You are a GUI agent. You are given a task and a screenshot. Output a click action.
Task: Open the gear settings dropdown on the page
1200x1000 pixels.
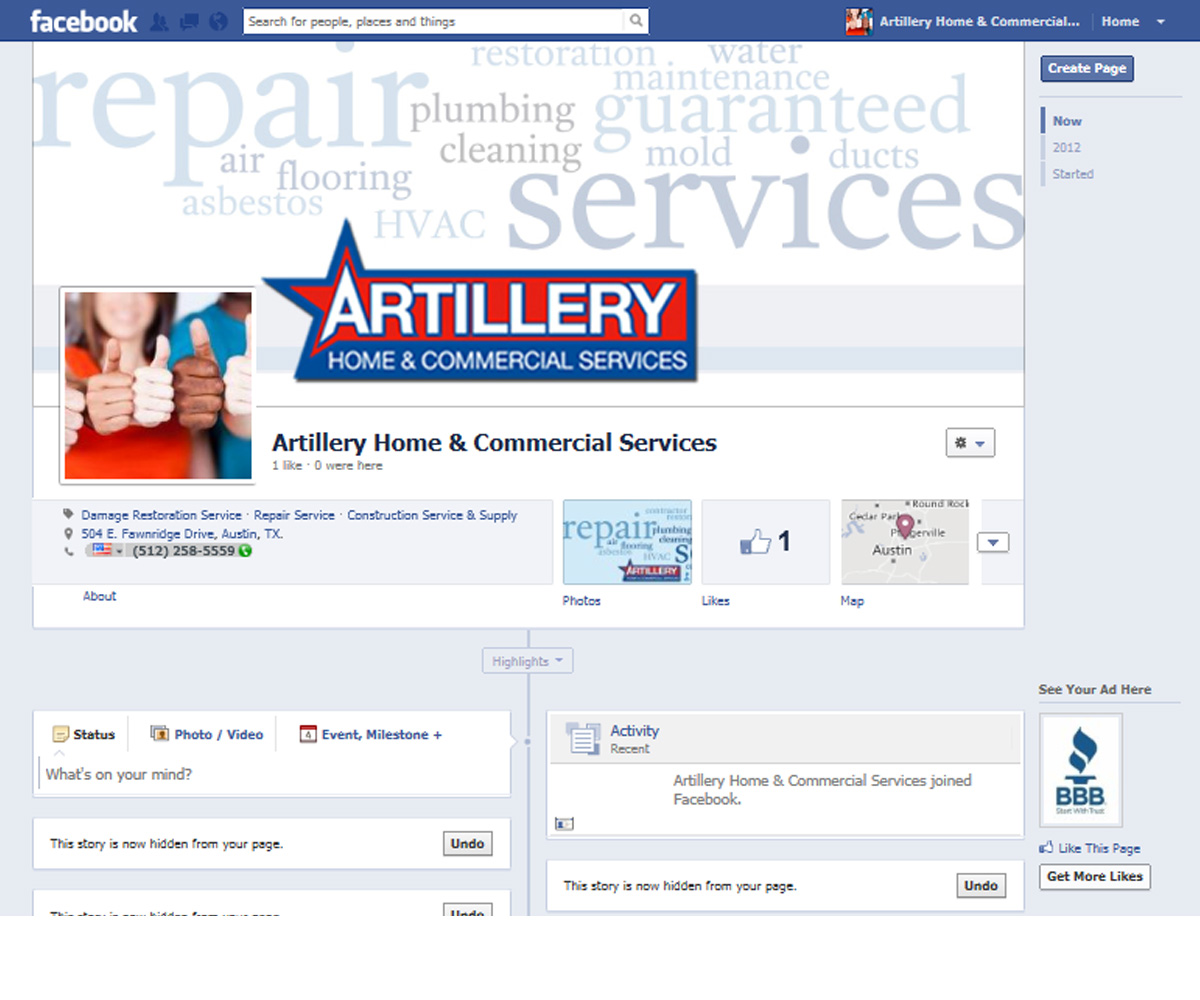pos(970,442)
